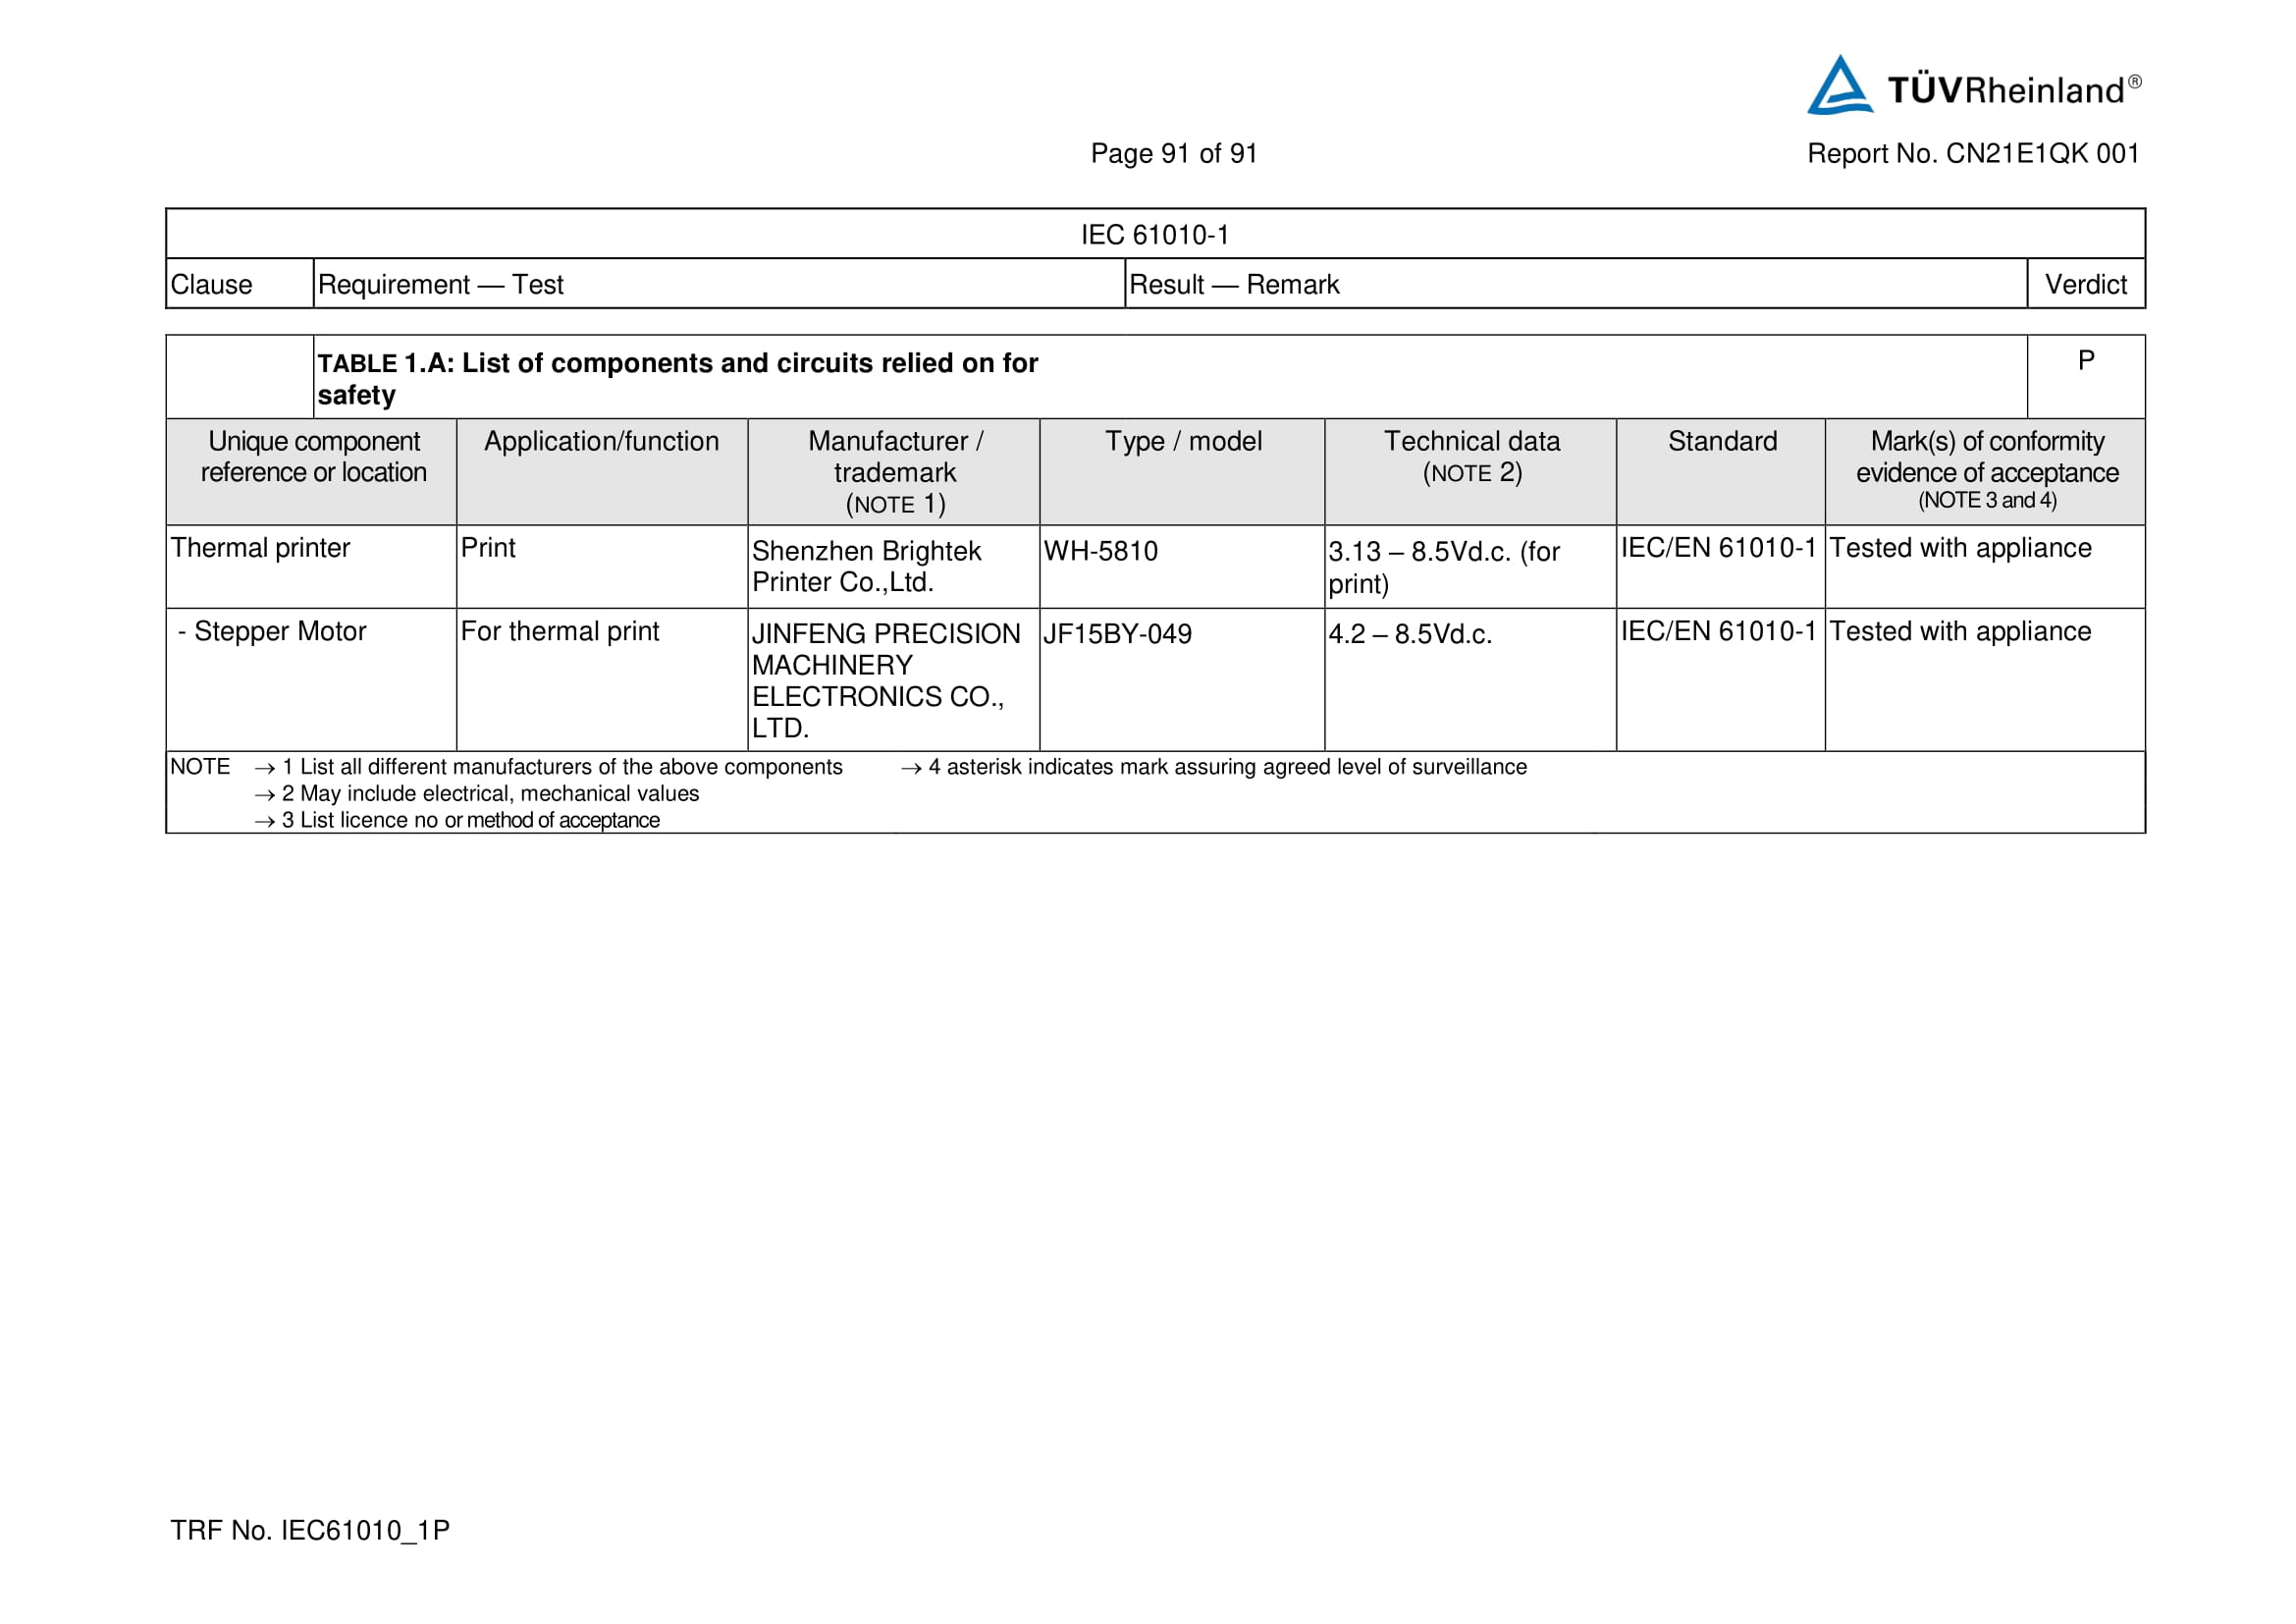Click 'Manufacturer / trademark' column header
The image size is (2296, 1624).
pyautogui.click(x=895, y=472)
